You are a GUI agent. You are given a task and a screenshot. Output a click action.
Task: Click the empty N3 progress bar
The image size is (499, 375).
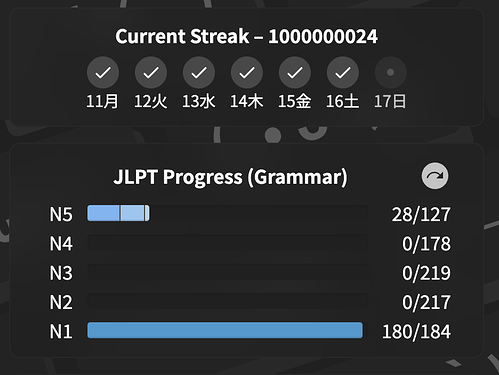pos(228,272)
